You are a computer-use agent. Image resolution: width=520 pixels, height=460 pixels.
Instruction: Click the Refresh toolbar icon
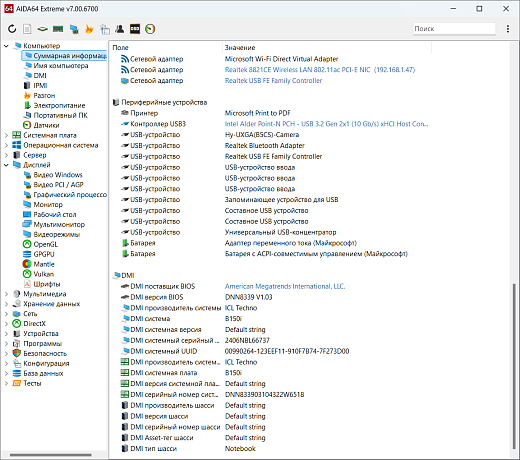(x=12, y=29)
